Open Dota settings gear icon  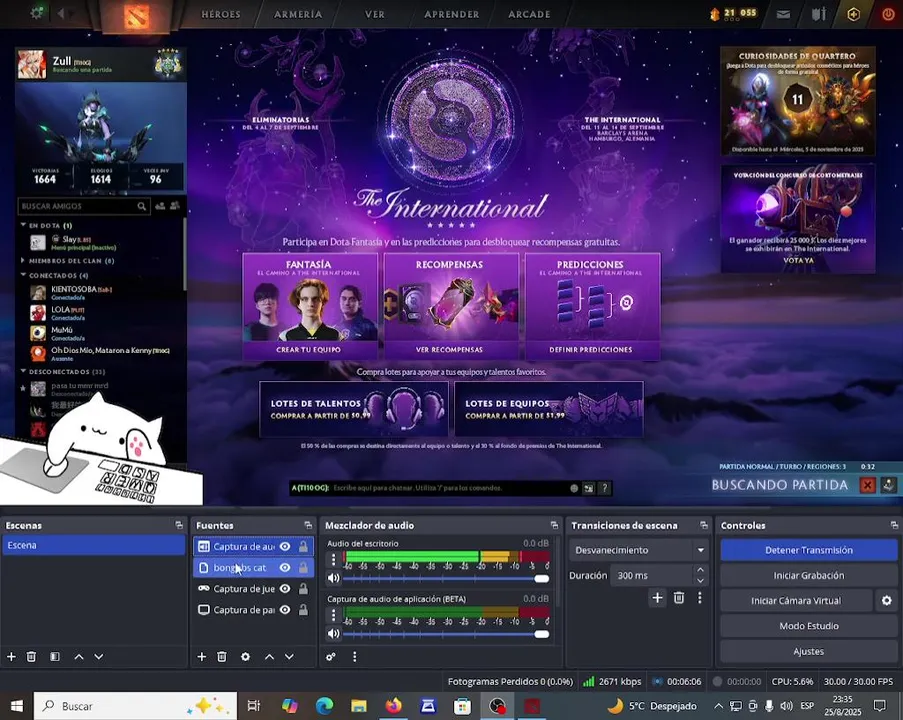click(37, 13)
